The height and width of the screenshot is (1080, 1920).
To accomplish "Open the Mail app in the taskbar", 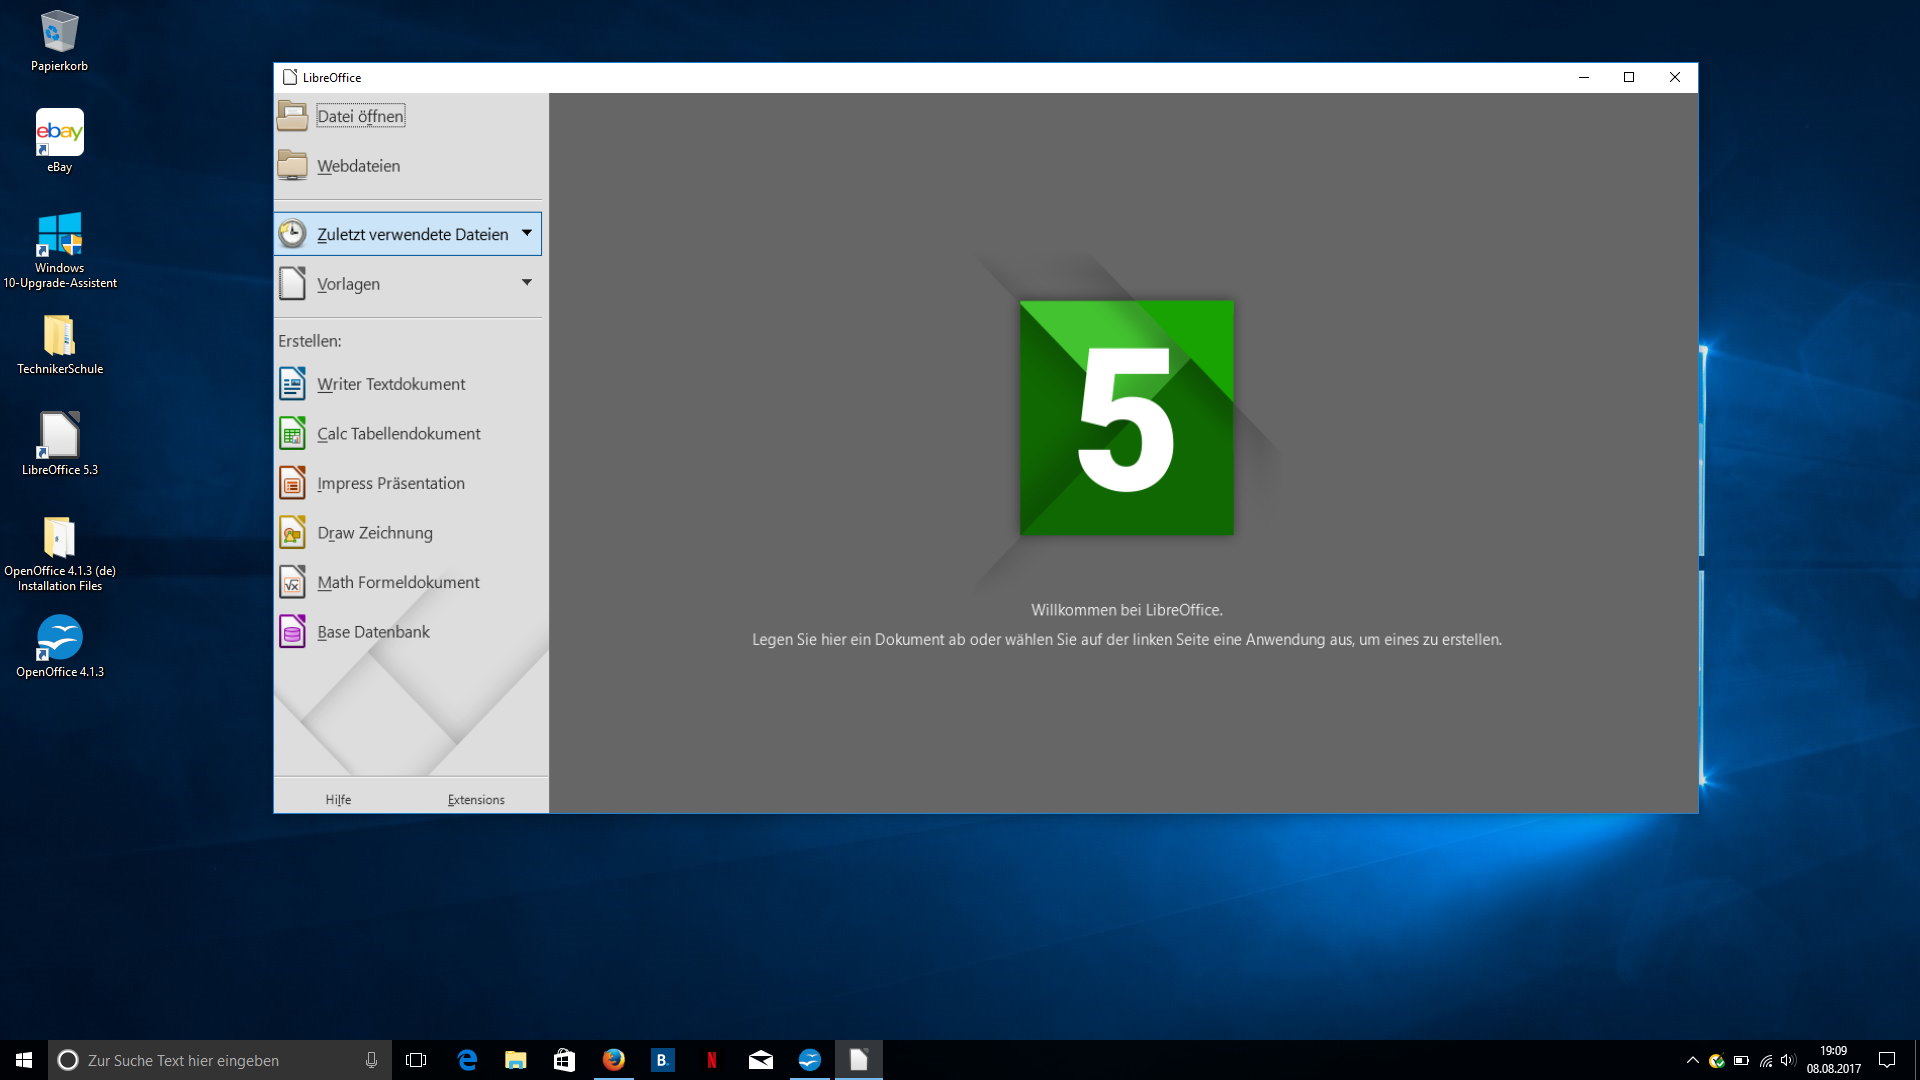I will (x=760, y=1060).
